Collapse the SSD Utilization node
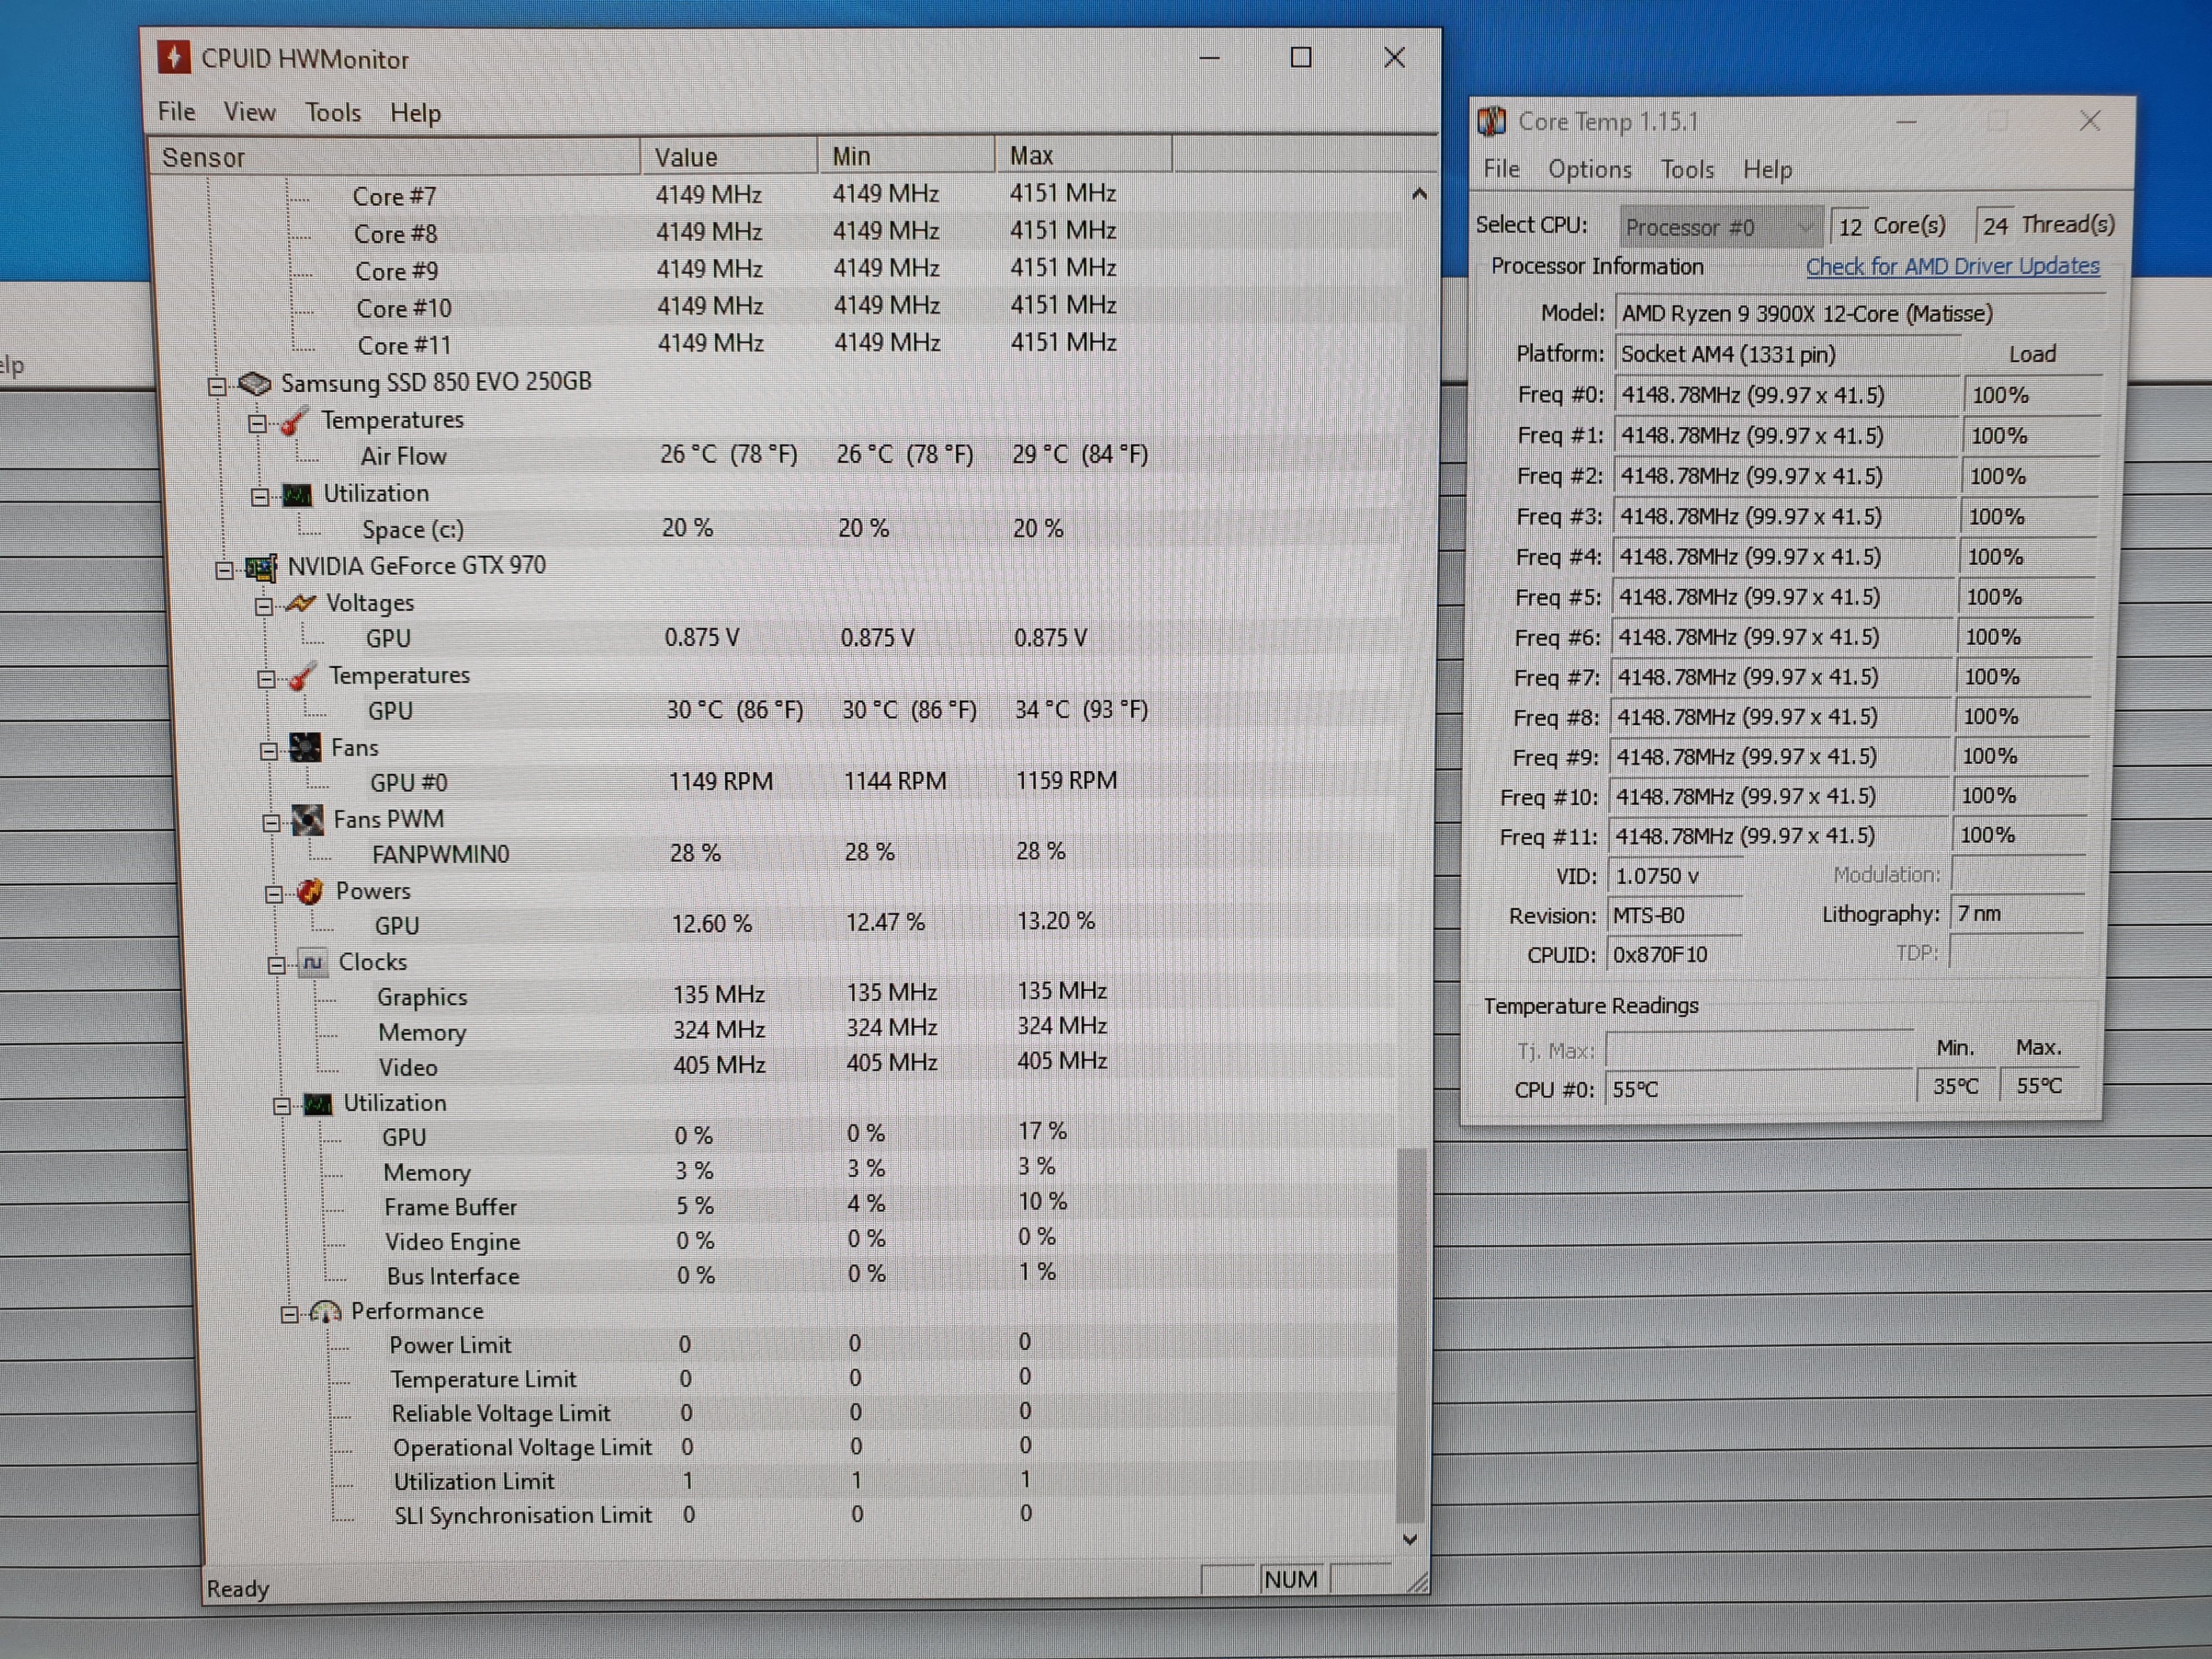 (x=260, y=497)
